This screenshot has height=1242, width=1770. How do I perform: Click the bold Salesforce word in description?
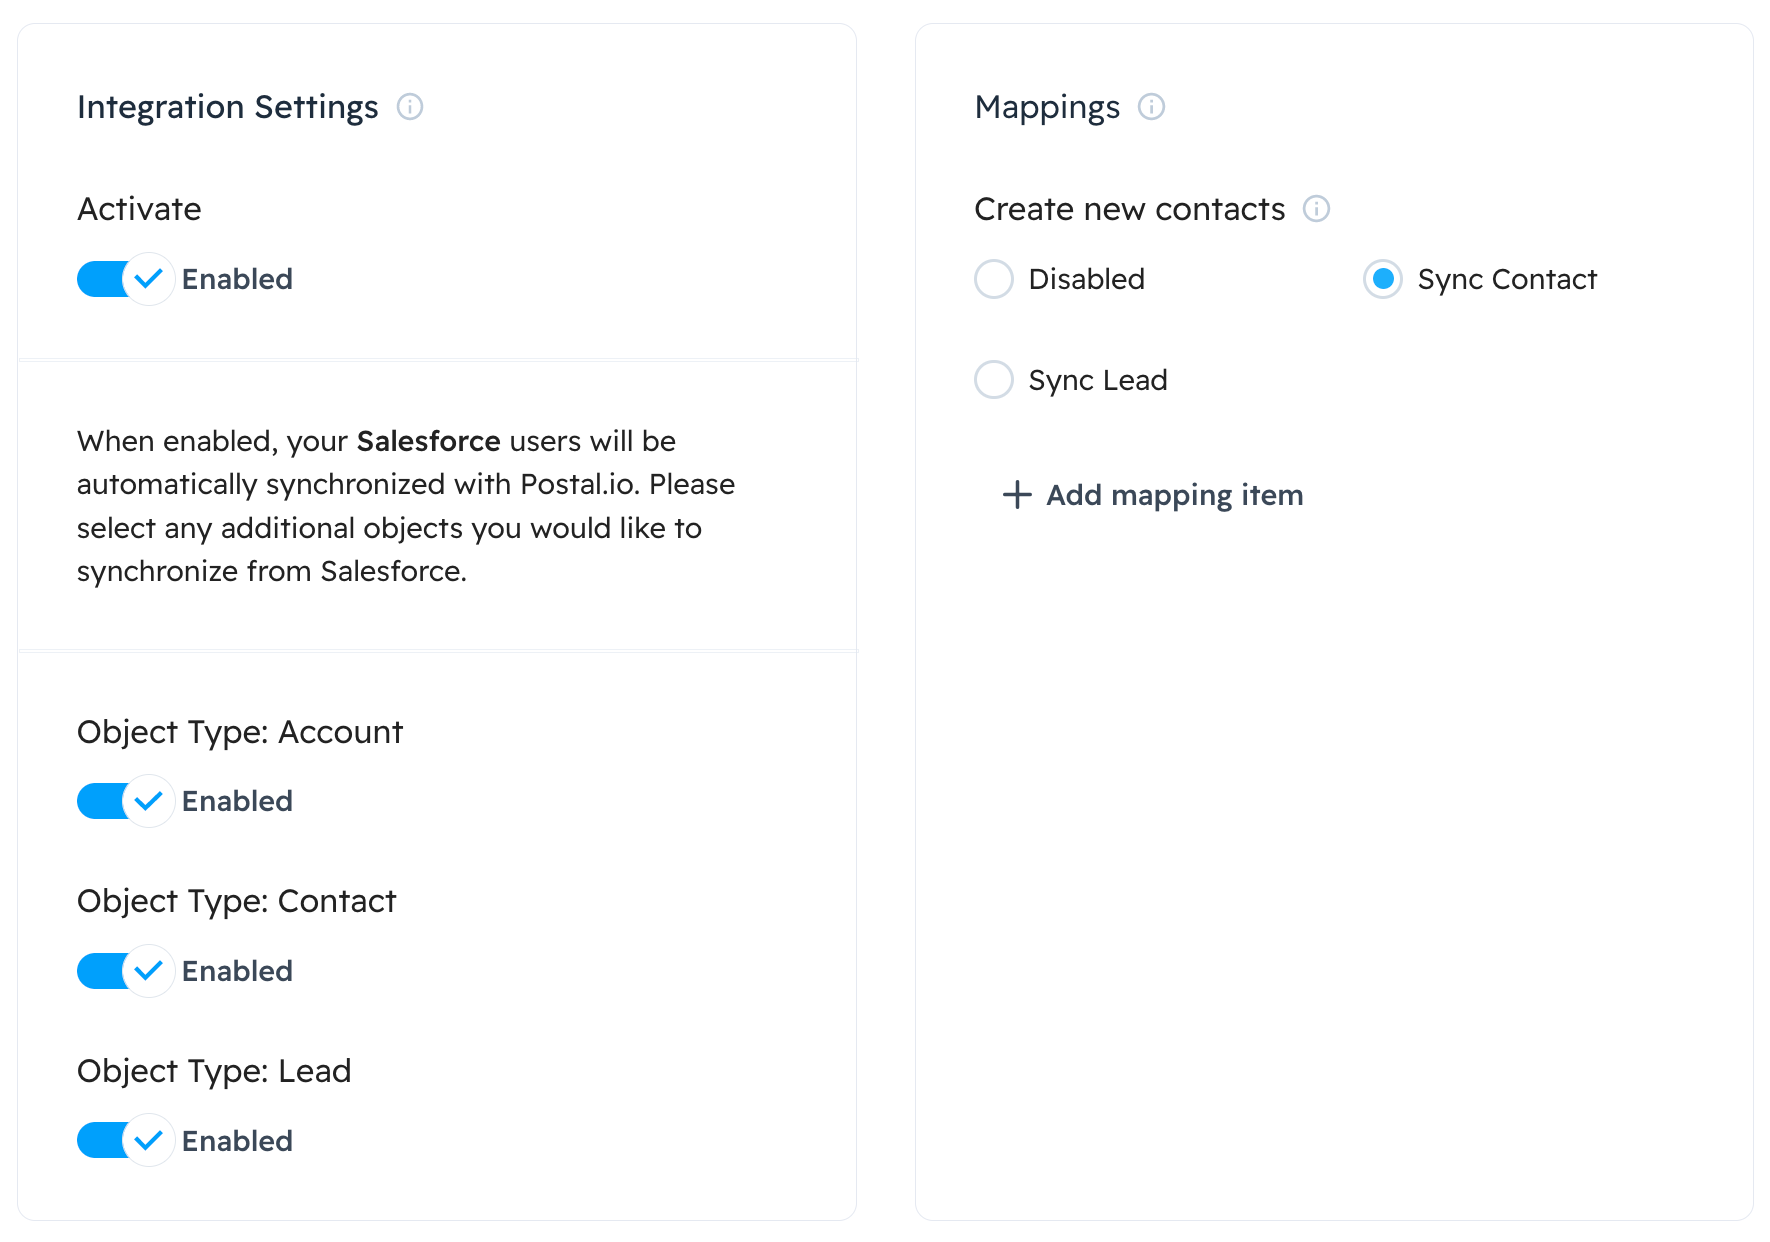[428, 441]
